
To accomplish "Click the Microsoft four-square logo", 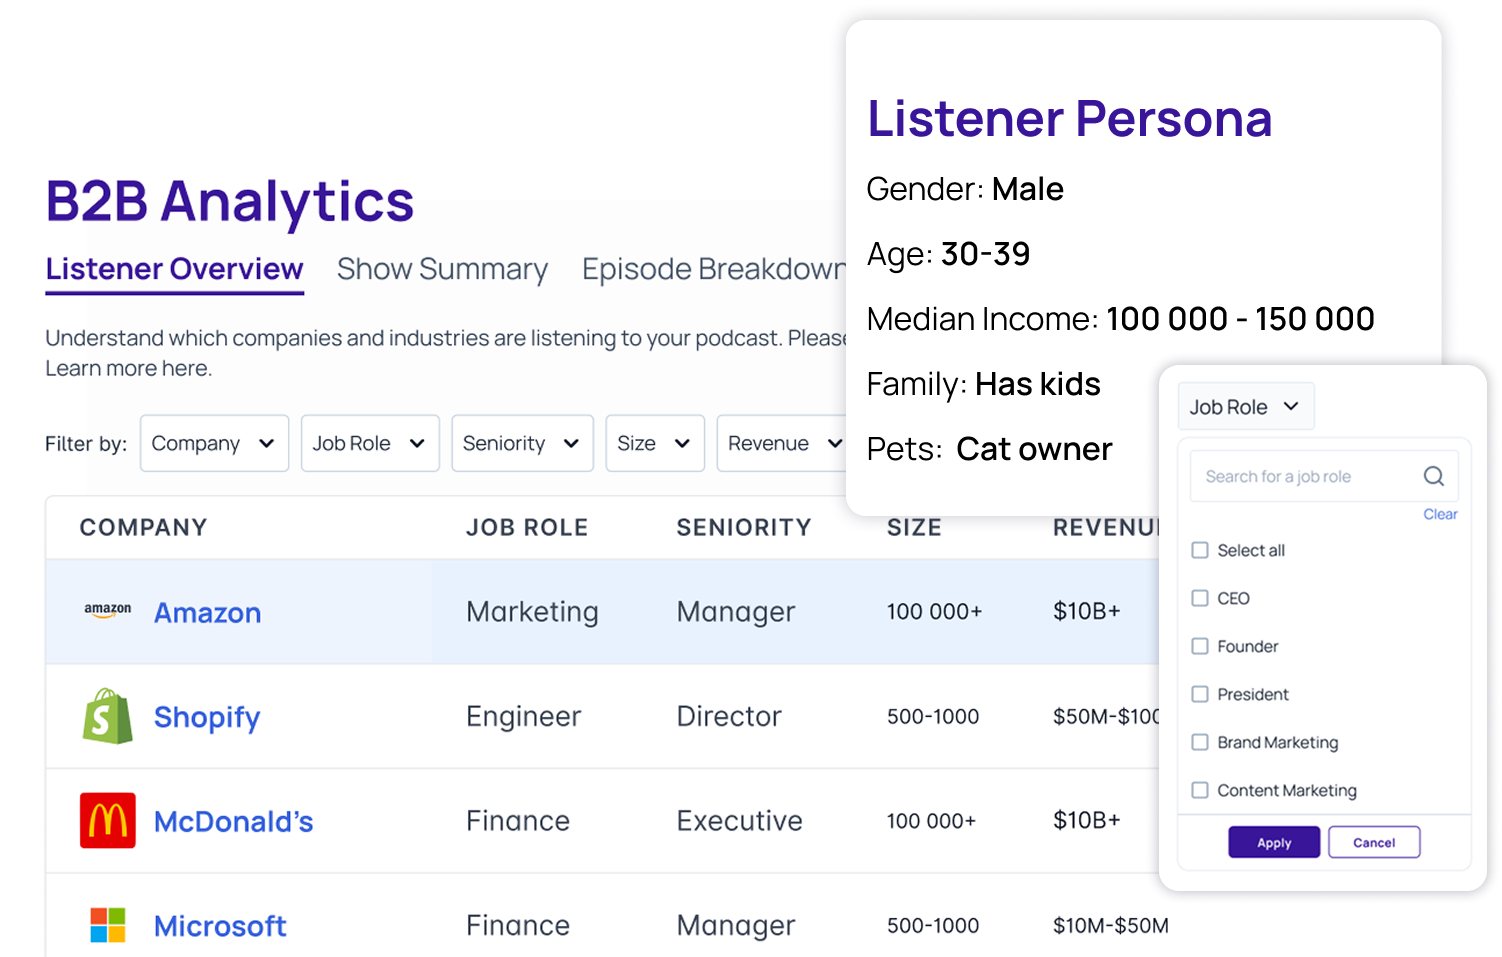I will pyautogui.click(x=108, y=925).
